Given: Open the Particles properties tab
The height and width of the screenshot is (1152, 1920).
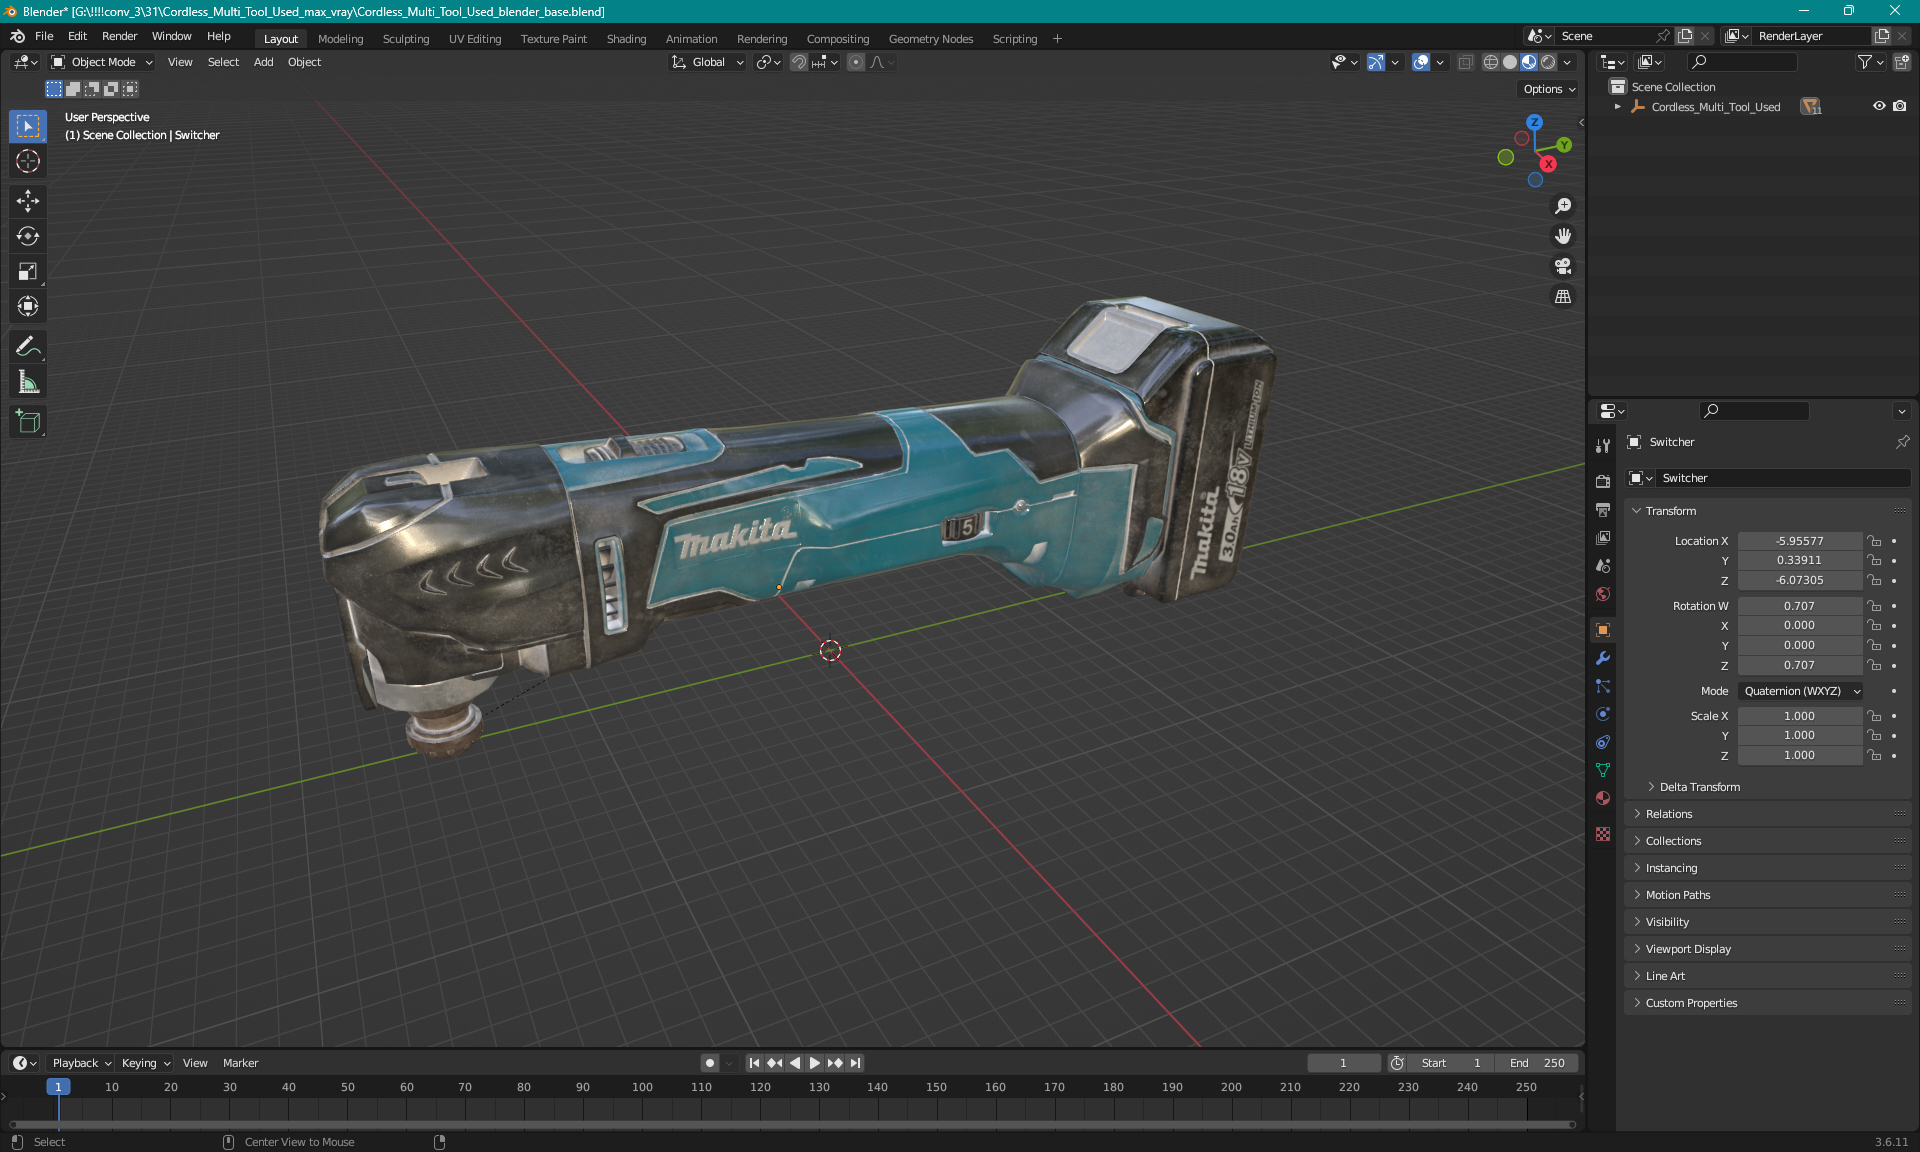Looking at the screenshot, I should pos(1603,686).
